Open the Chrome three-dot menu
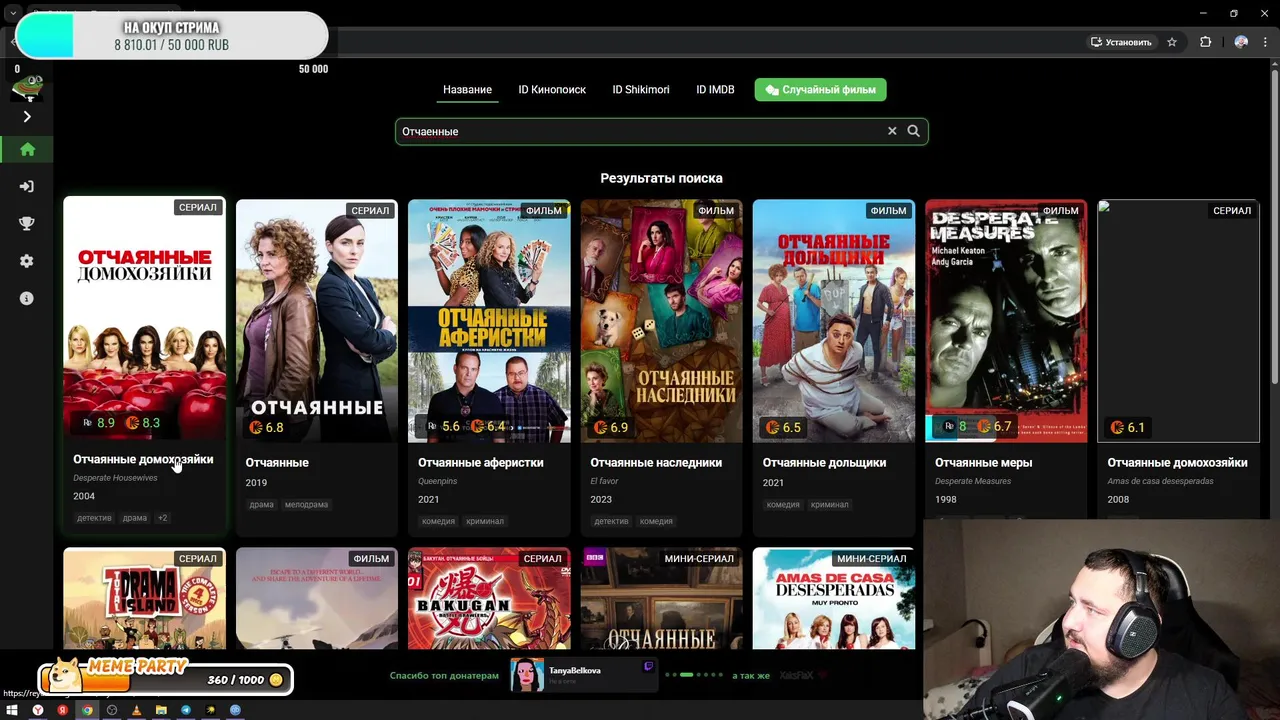Screen dimensions: 1280x720 [1265, 42]
